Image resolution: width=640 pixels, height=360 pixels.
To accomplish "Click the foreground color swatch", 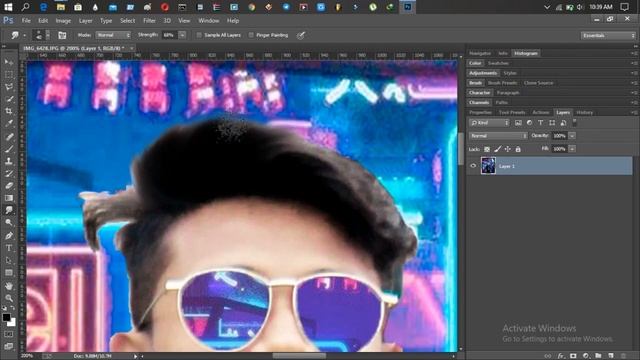I will (x=6, y=317).
